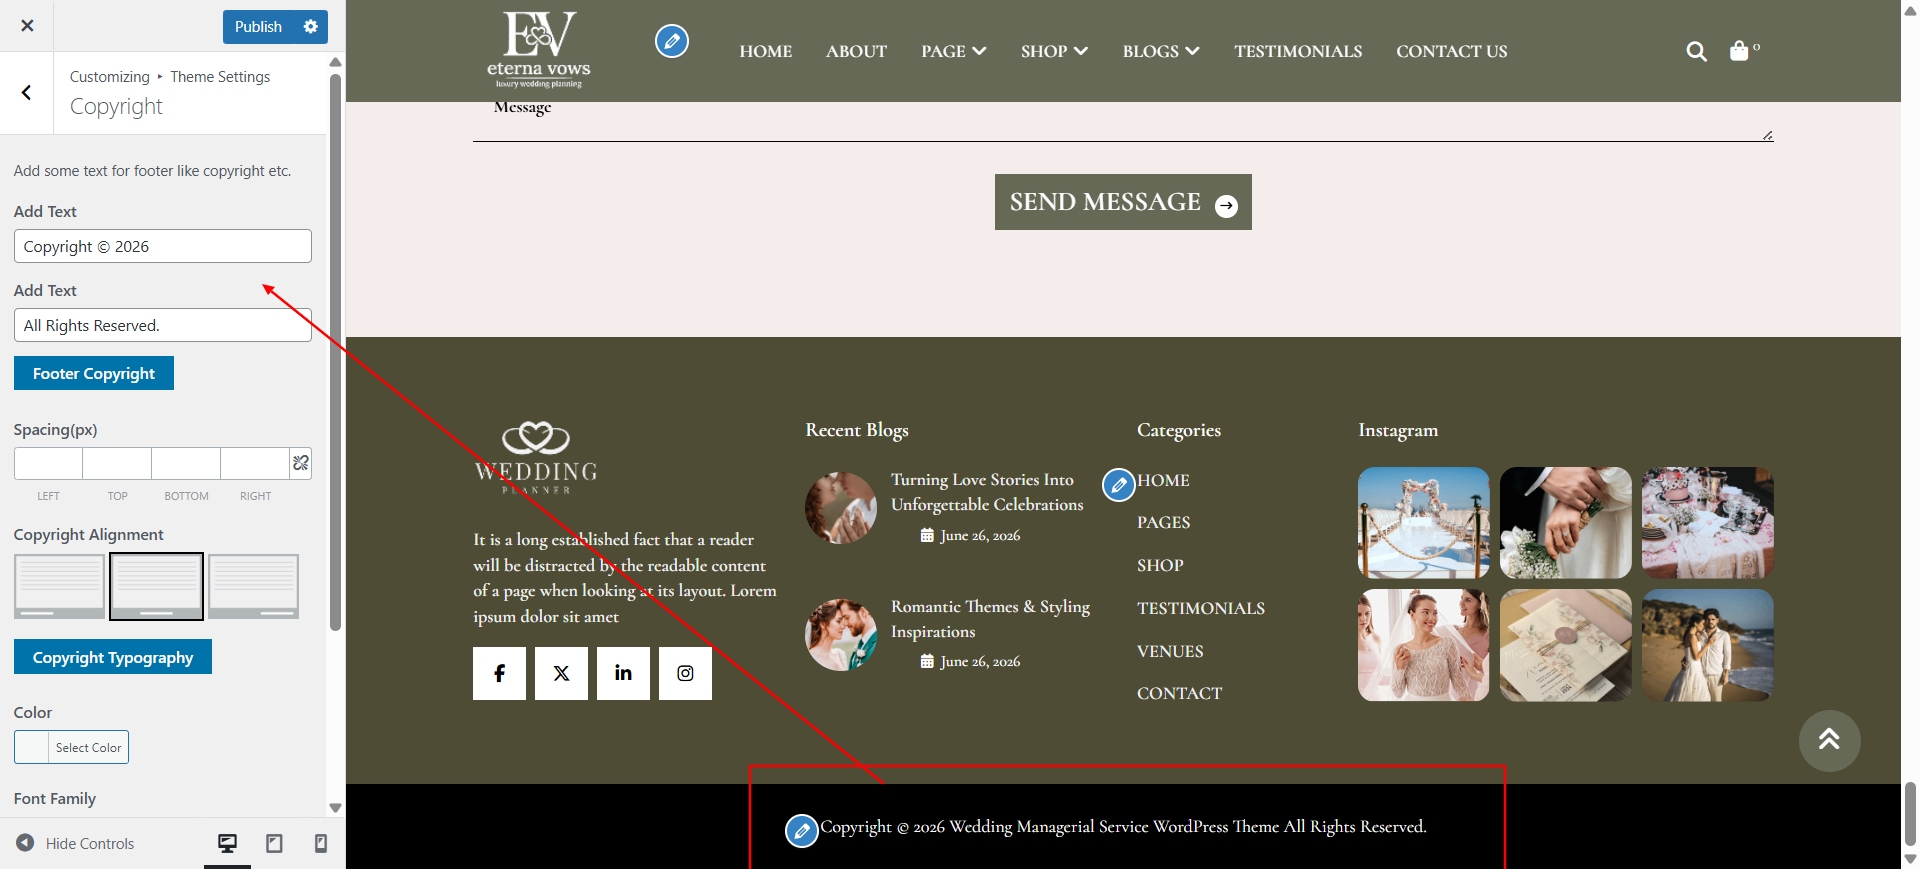Expand the BLOGS menu dropdown
Screen dimensions: 1920x869
pyautogui.click(x=1161, y=51)
